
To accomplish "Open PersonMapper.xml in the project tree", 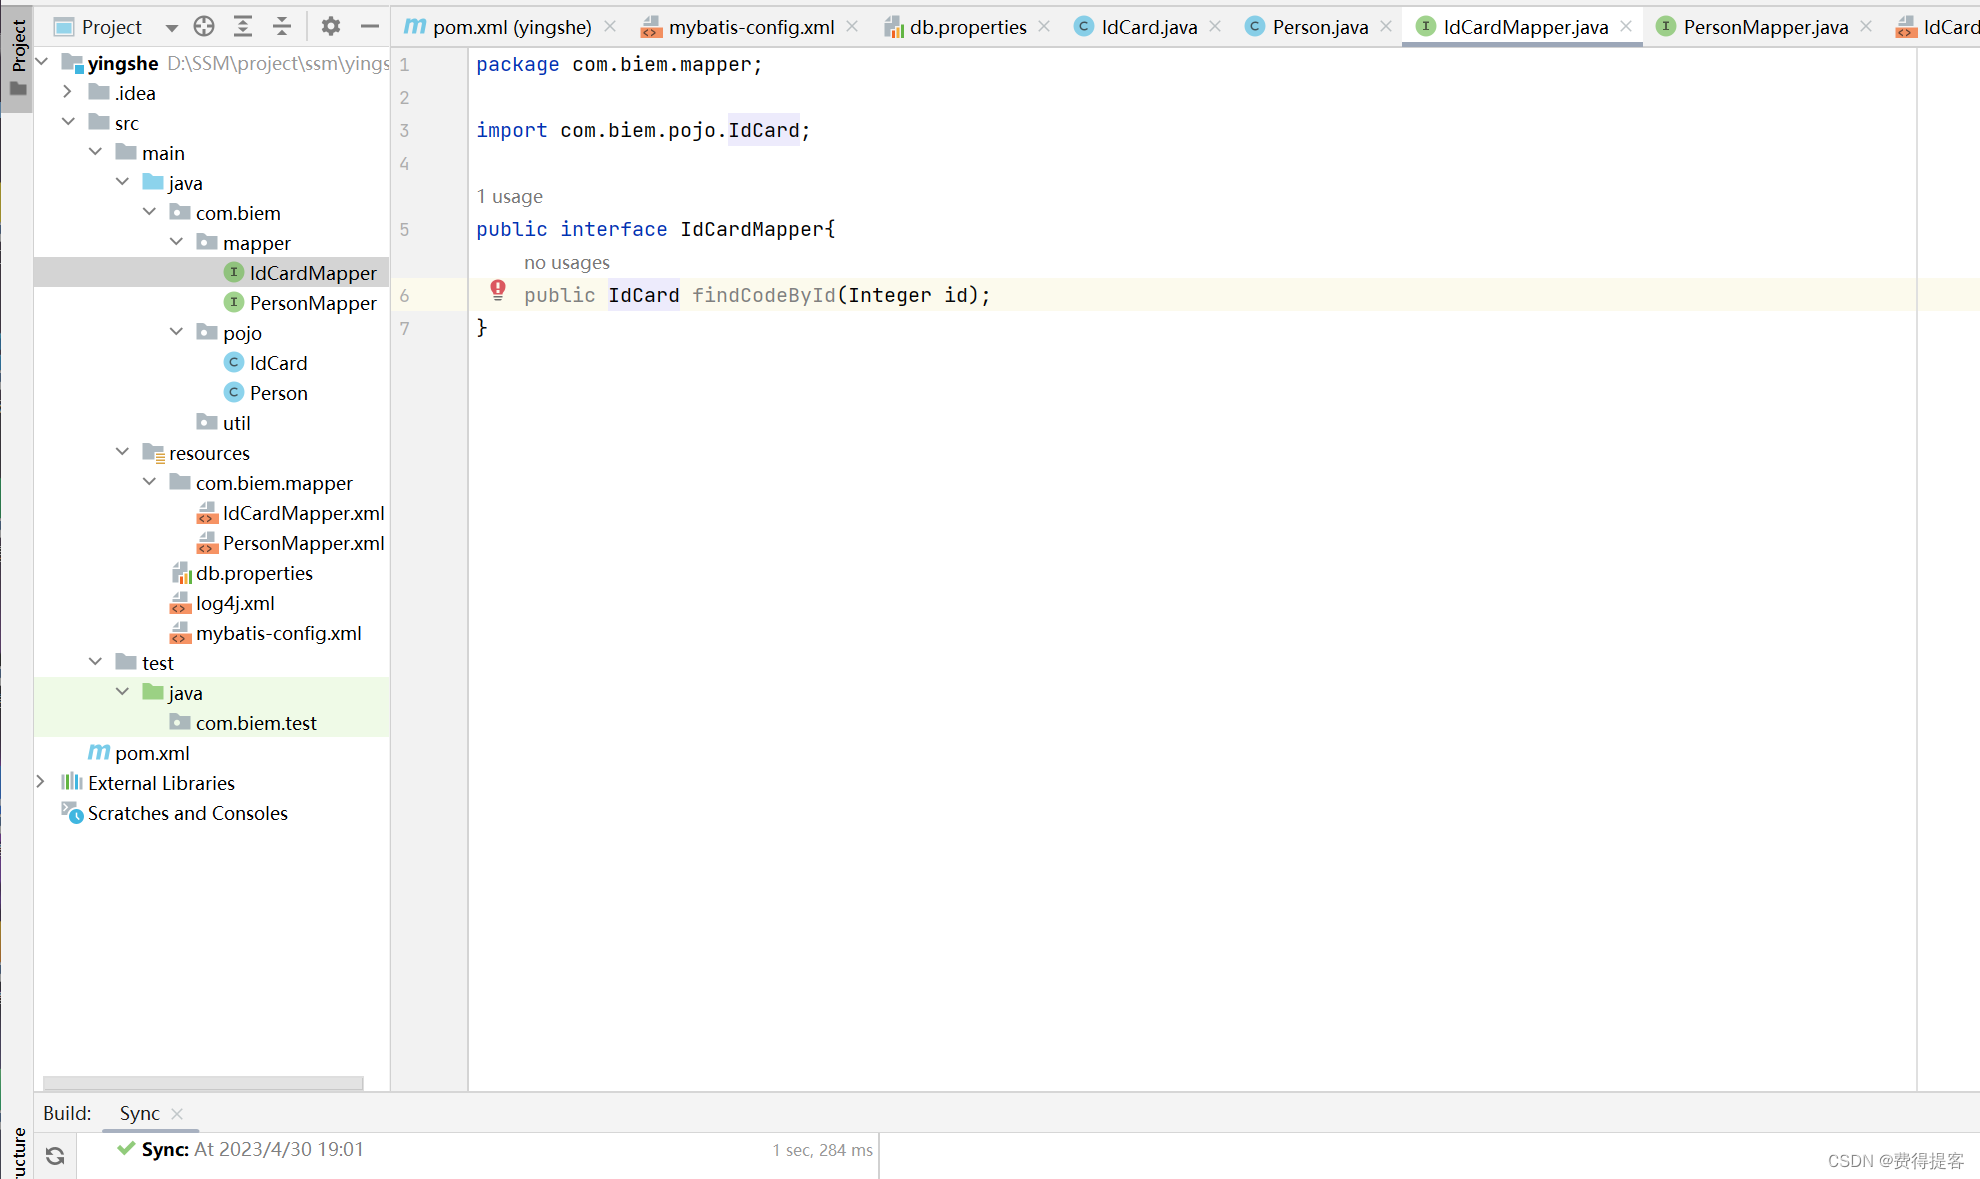I will (x=302, y=543).
